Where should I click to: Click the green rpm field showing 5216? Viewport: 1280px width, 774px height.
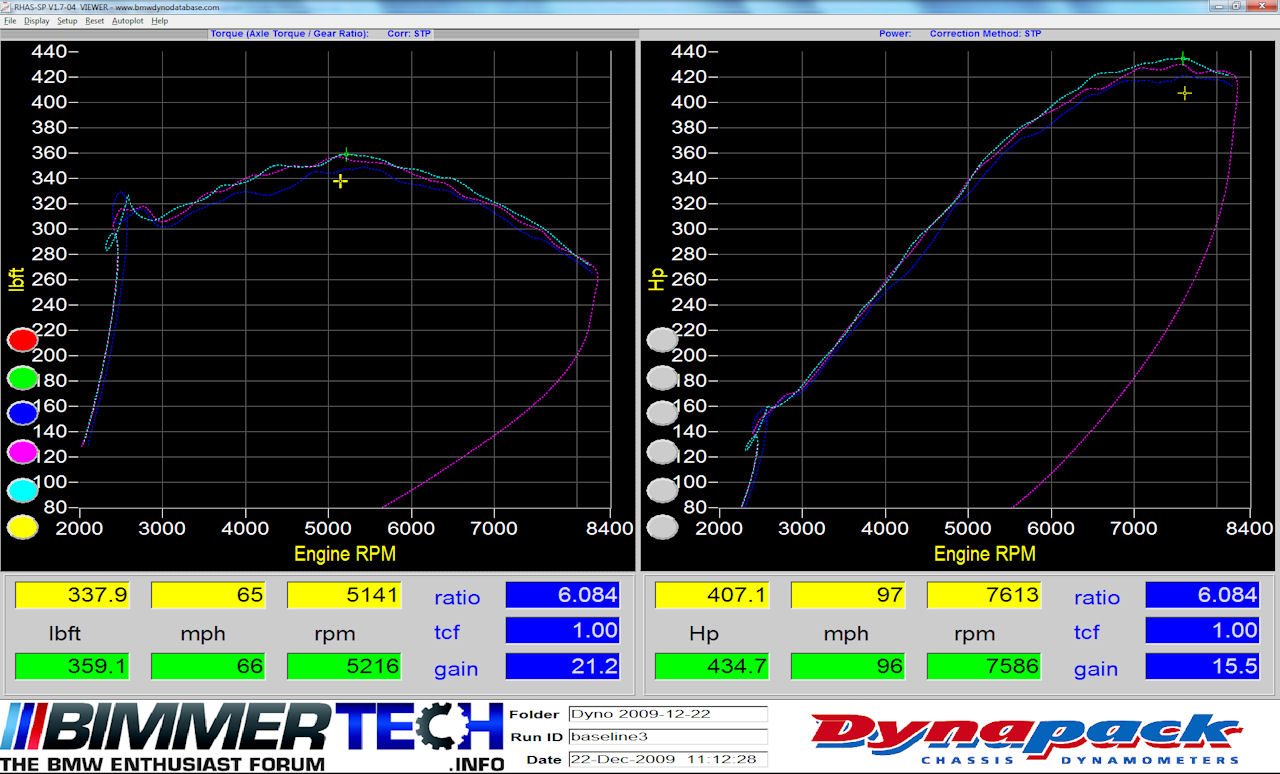[x=344, y=666]
